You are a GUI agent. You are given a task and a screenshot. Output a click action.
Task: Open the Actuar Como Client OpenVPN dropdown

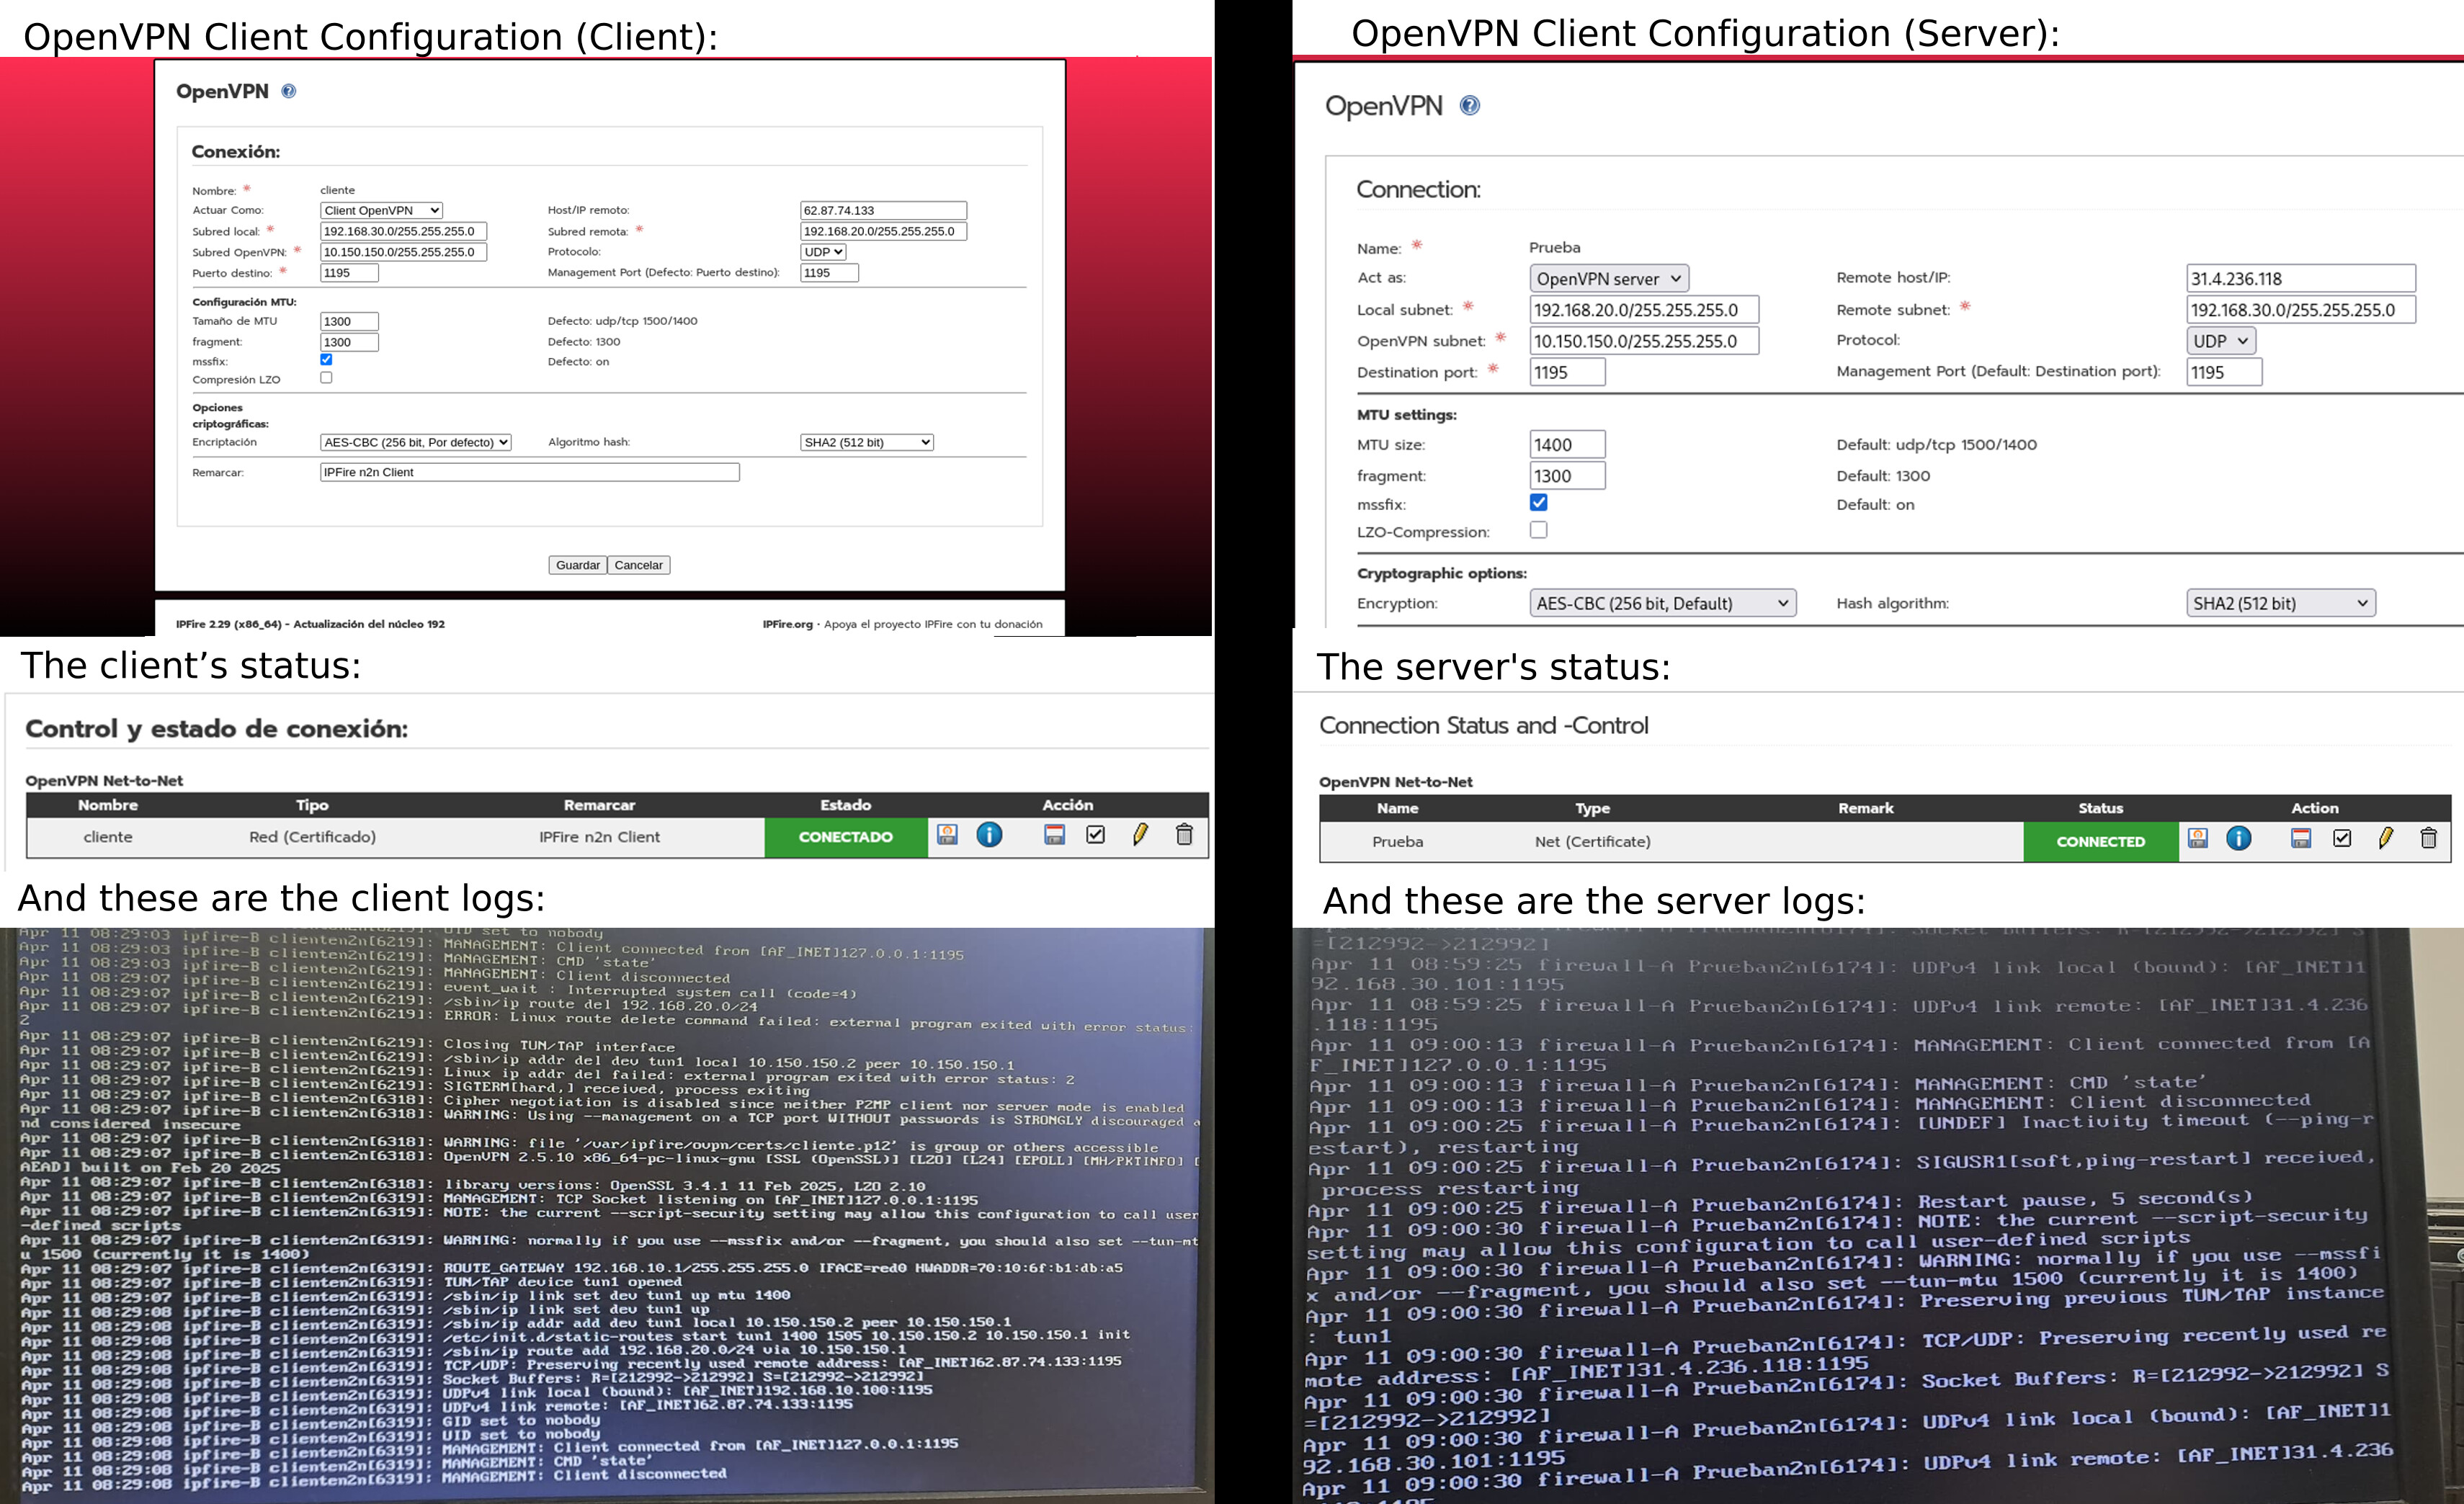381,210
